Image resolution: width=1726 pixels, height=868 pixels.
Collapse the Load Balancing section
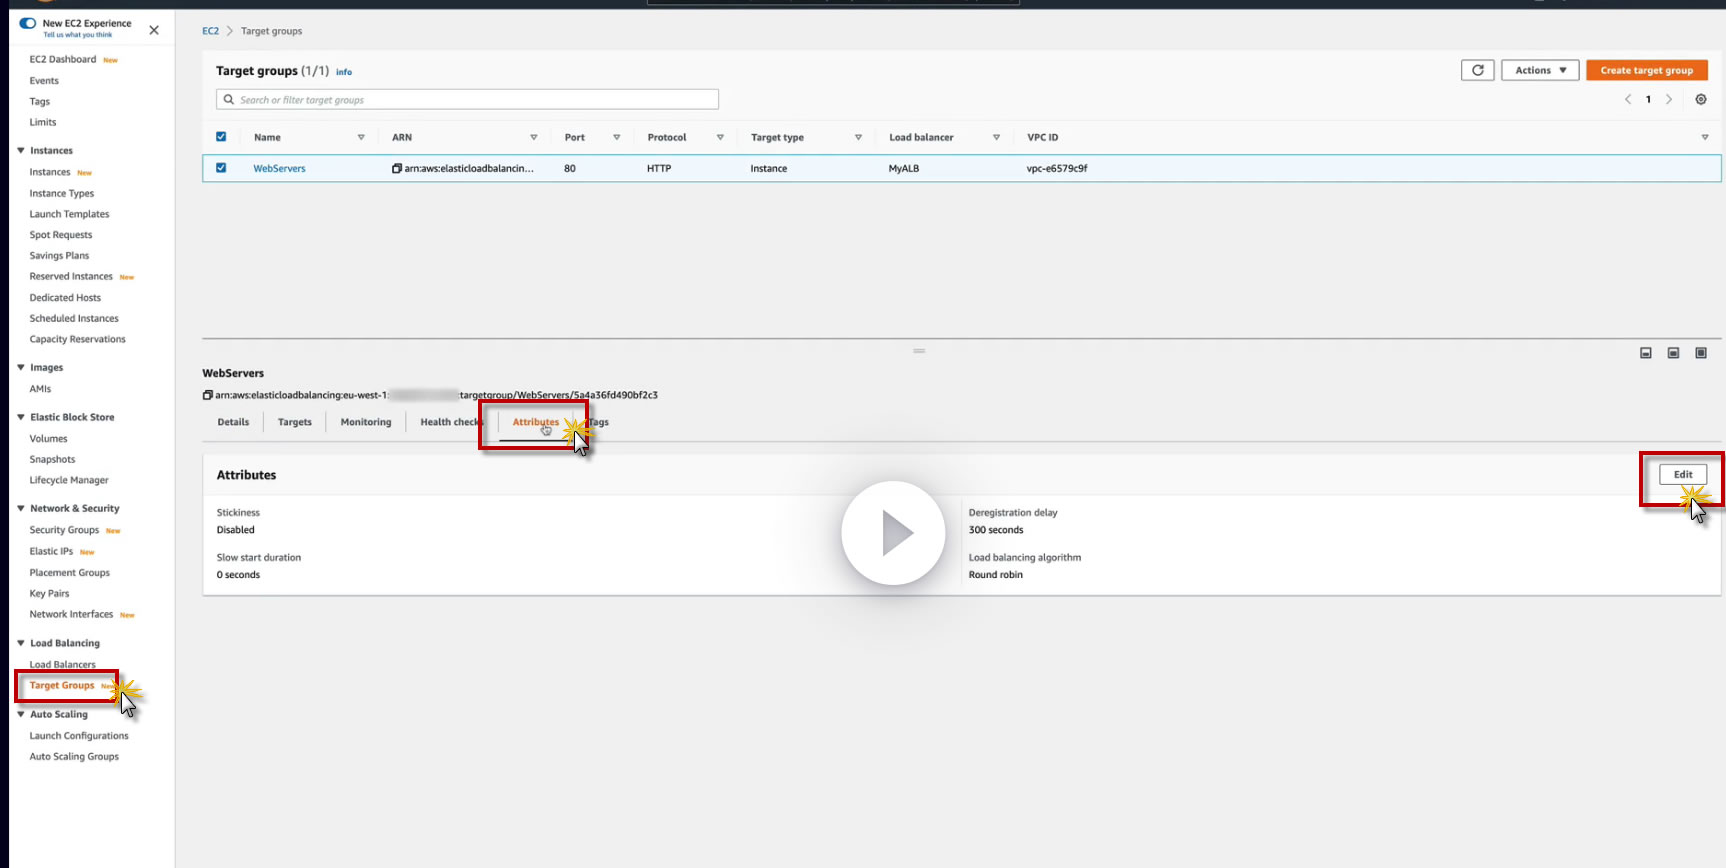pyautogui.click(x=21, y=643)
